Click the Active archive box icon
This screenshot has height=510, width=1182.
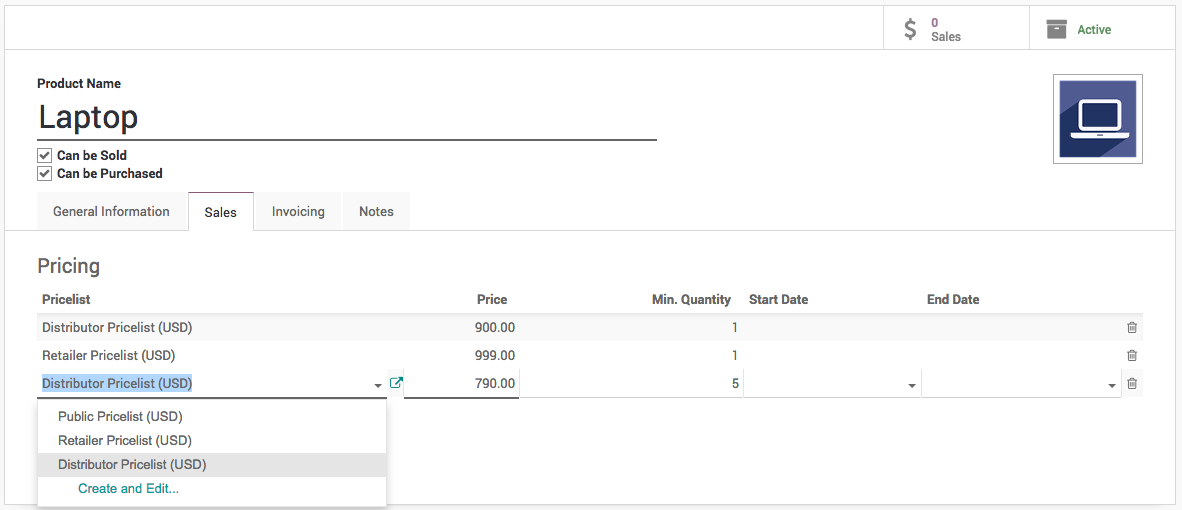[x=1056, y=29]
